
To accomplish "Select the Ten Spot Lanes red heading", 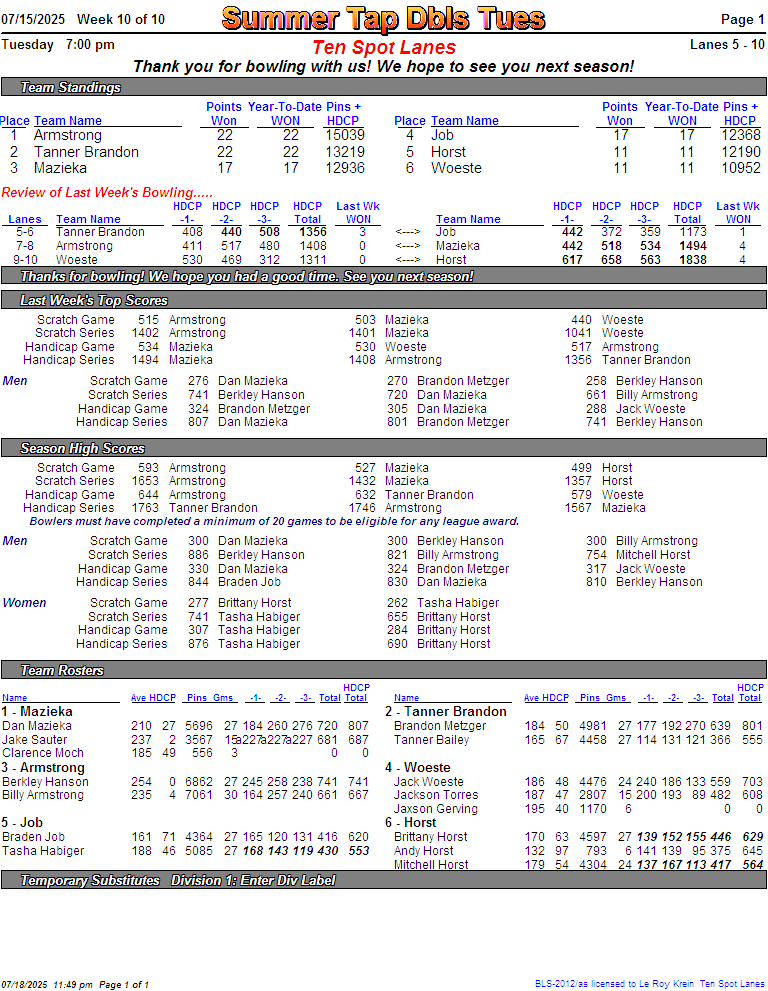I will point(383,47).
